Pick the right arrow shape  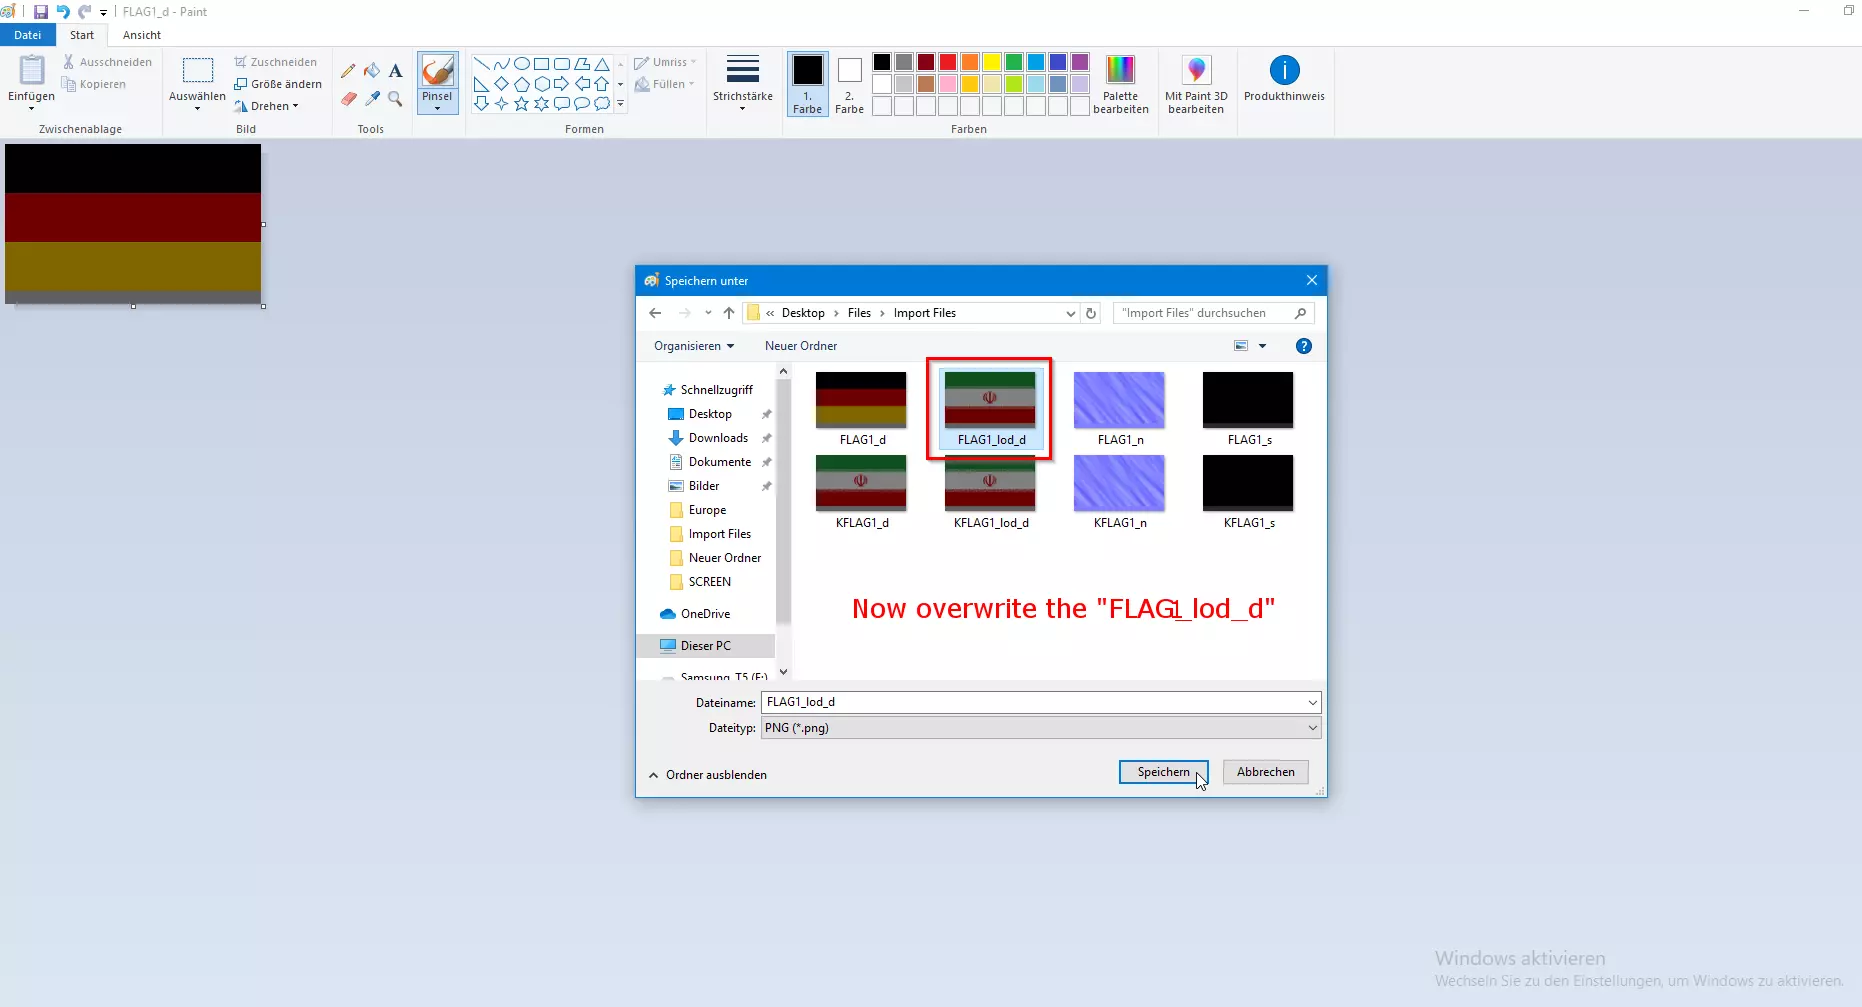(561, 84)
